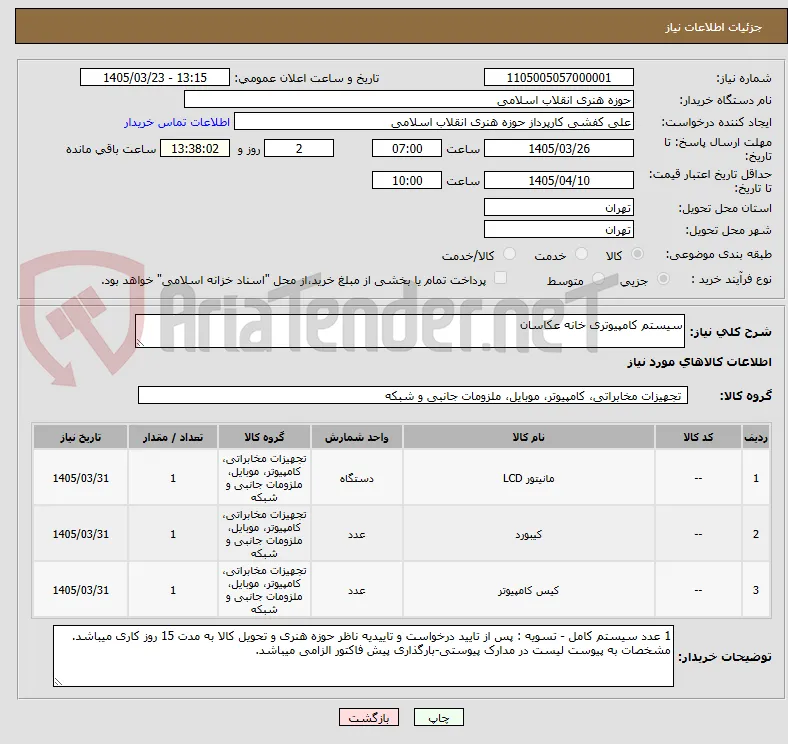Click the کیس کامپیوتر item cell
788x744 pixels.
(529, 590)
